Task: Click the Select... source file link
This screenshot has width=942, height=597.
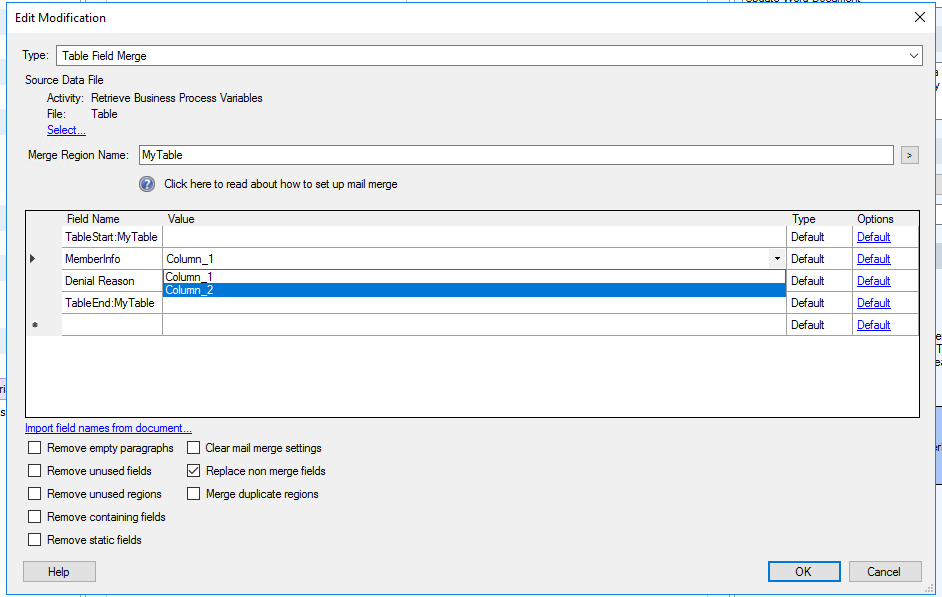Action: pos(66,130)
